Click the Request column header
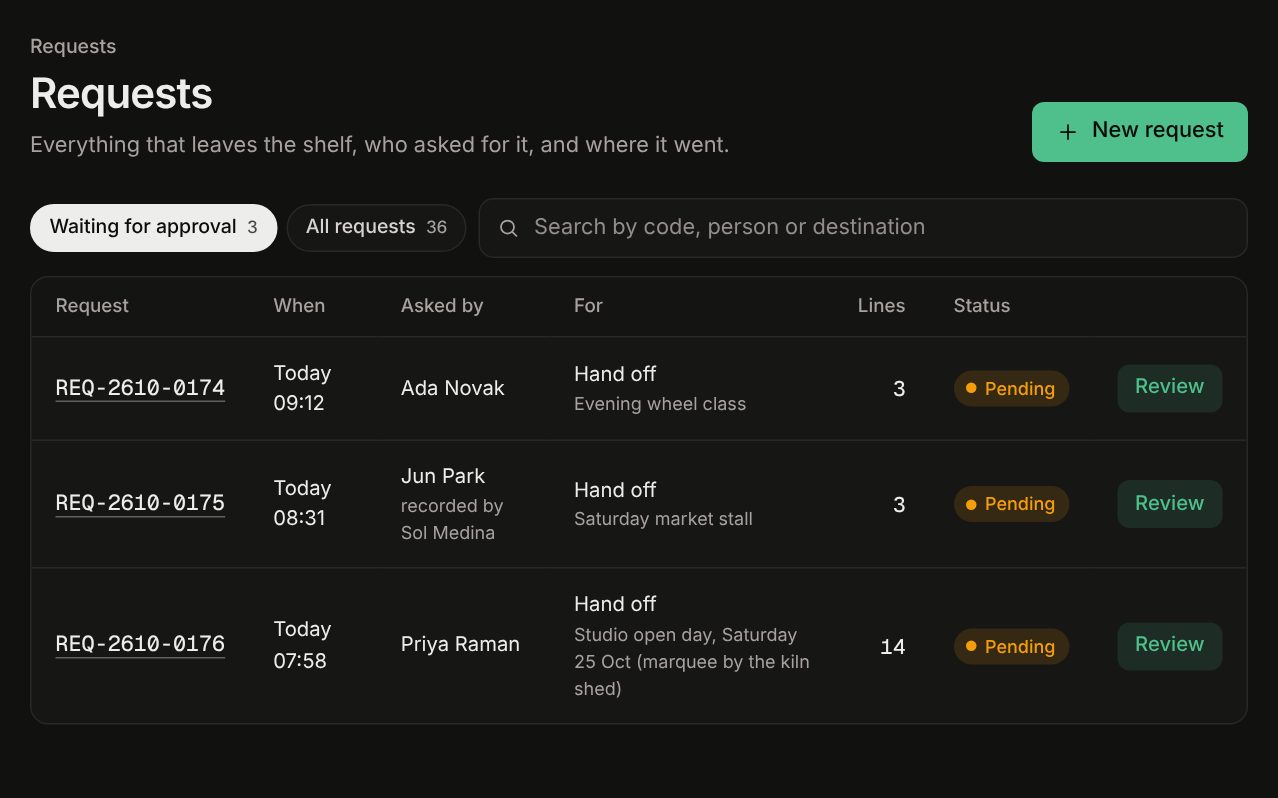 click(92, 306)
